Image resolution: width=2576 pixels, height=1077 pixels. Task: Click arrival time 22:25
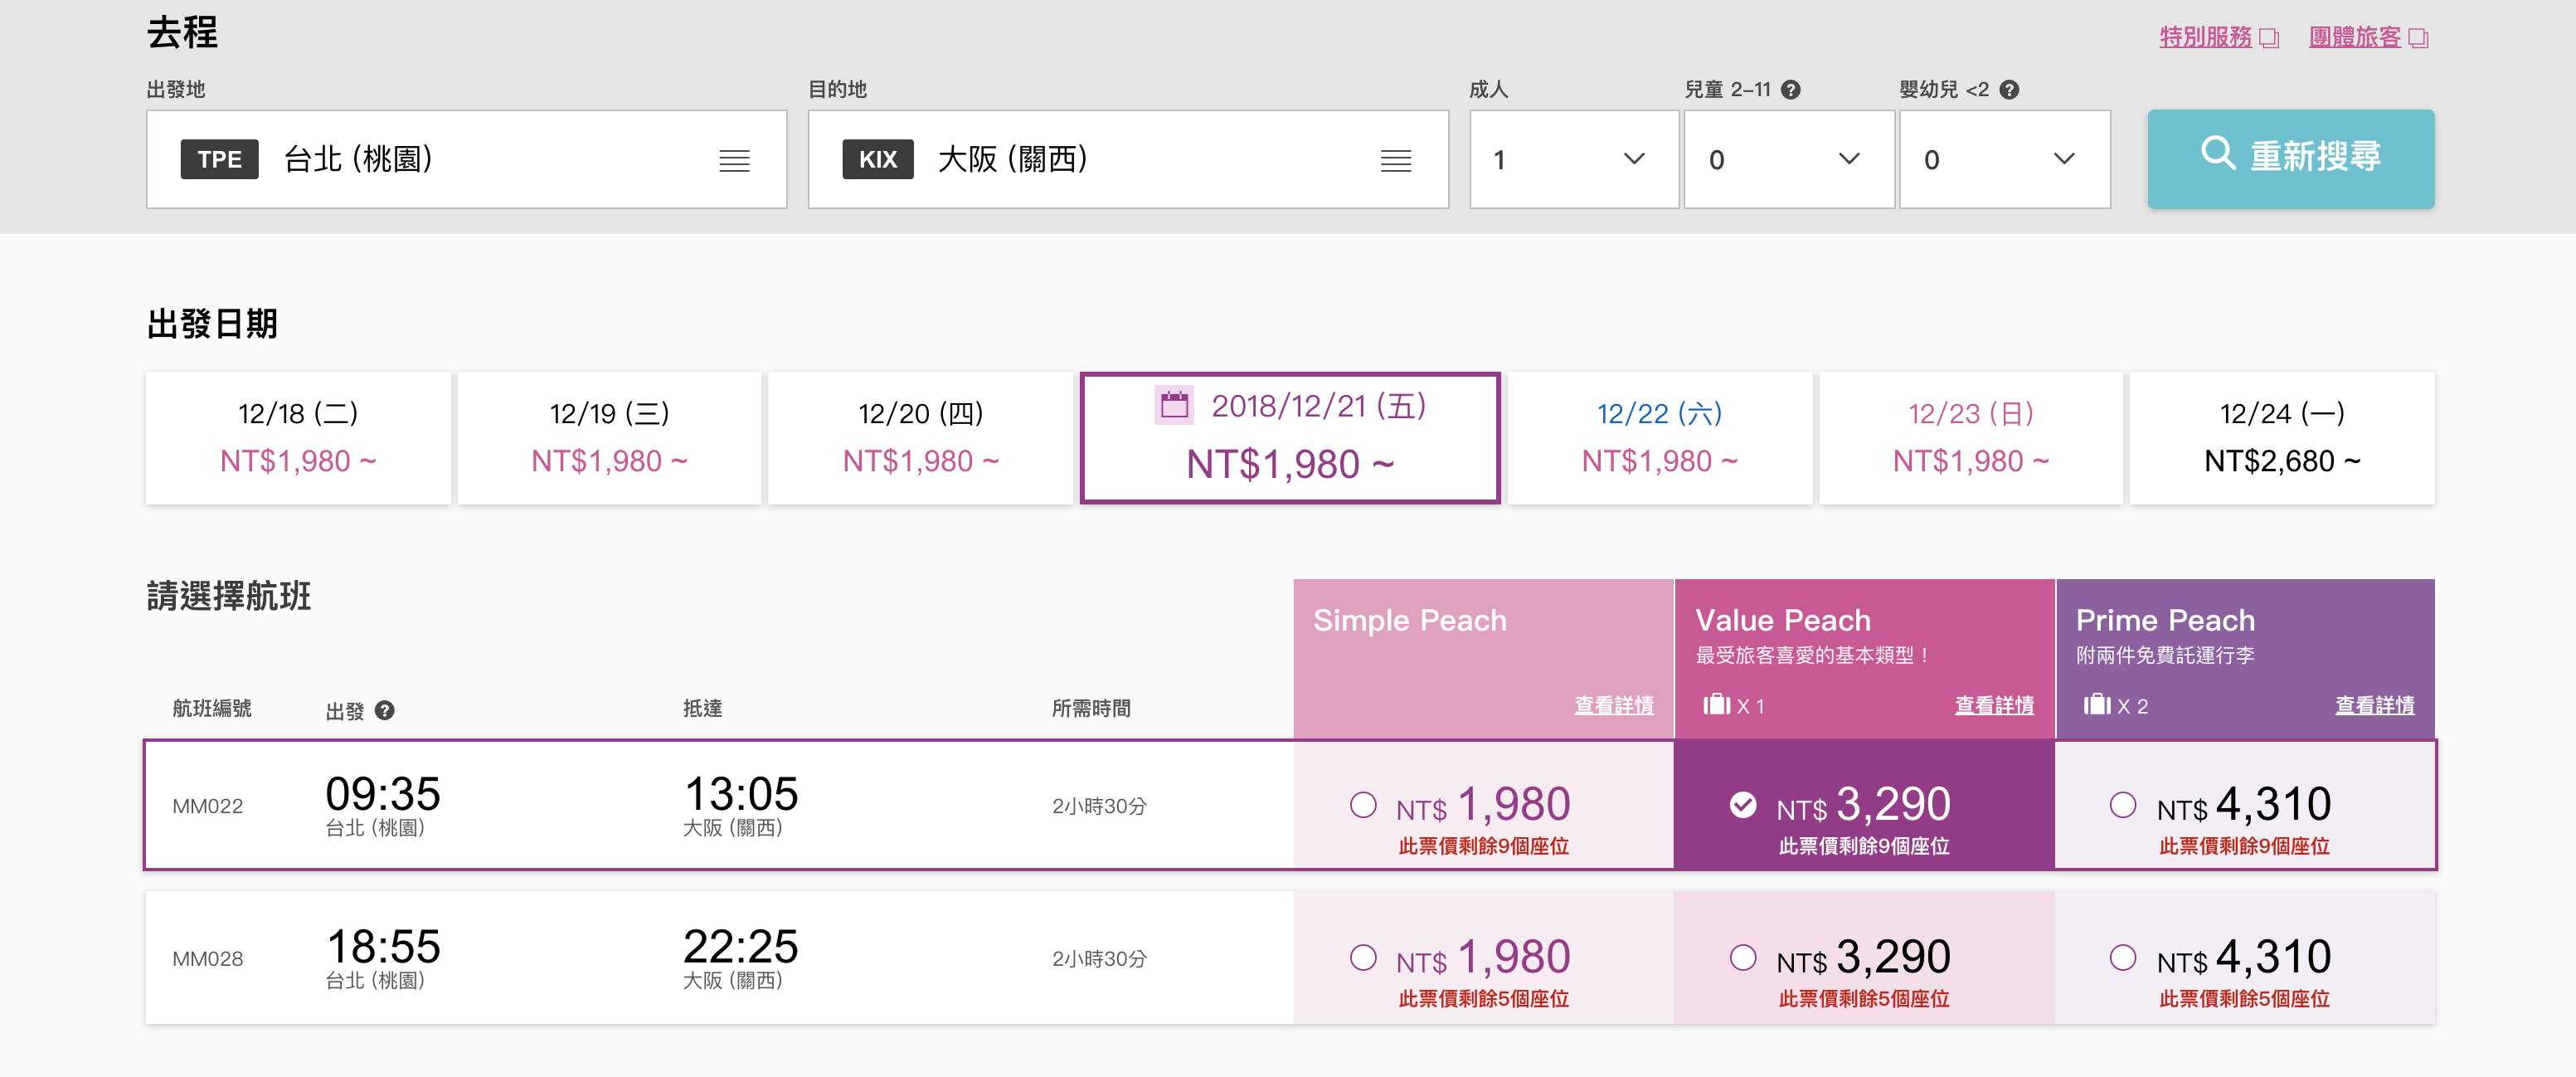(741, 946)
